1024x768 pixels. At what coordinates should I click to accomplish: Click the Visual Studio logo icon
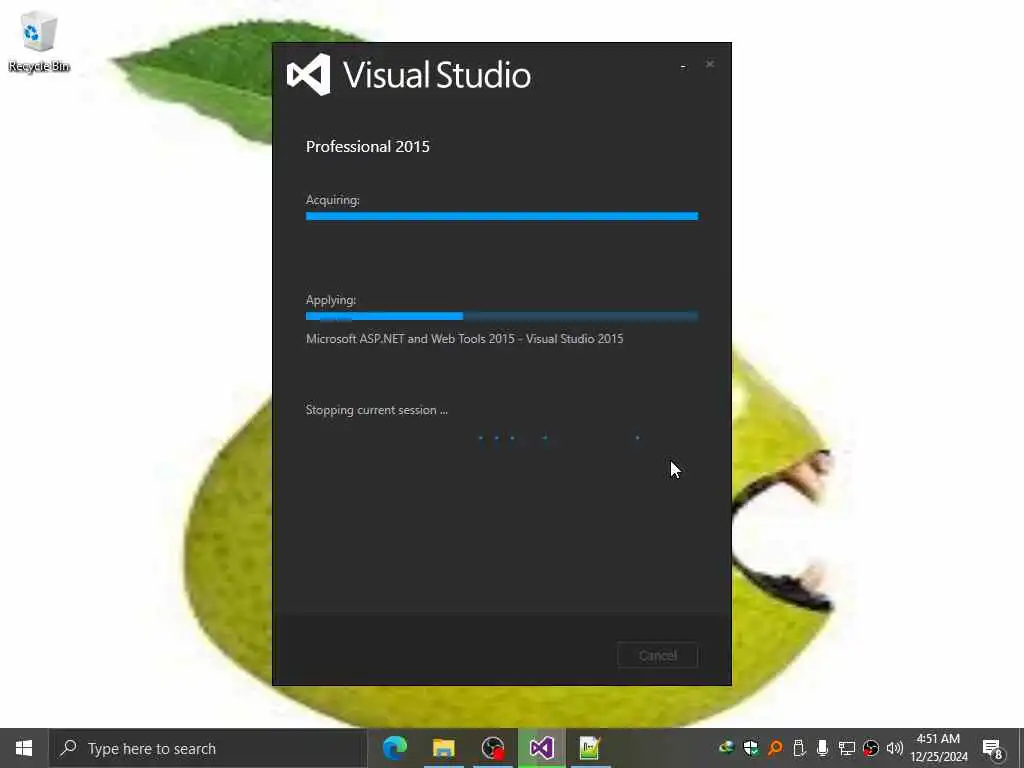pyautogui.click(x=308, y=74)
